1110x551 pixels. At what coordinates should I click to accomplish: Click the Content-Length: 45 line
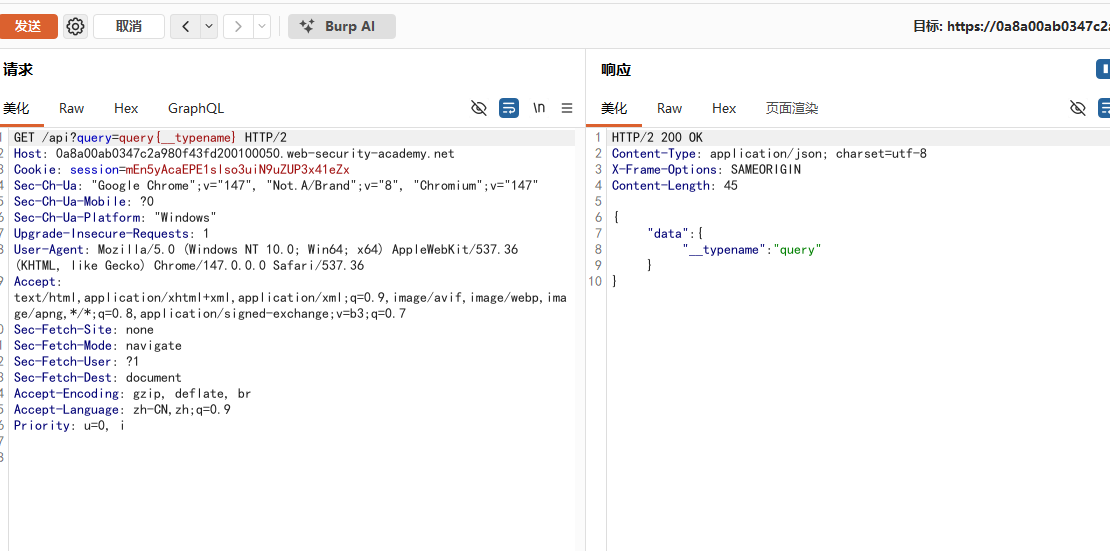click(675, 186)
